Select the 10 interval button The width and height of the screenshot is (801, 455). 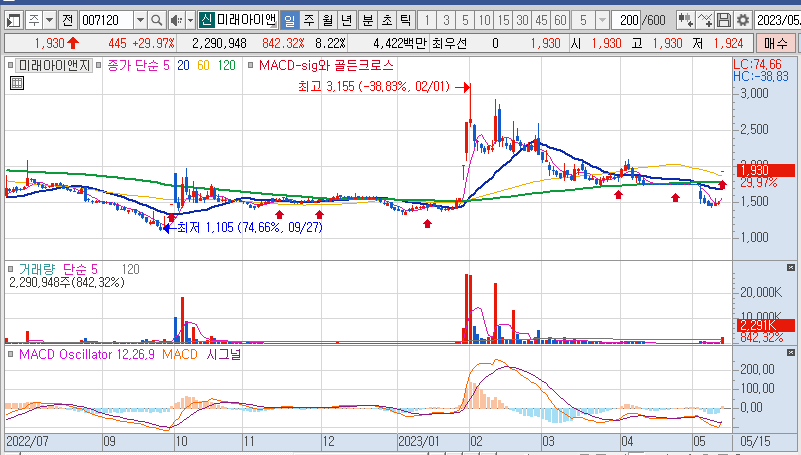[x=484, y=20]
